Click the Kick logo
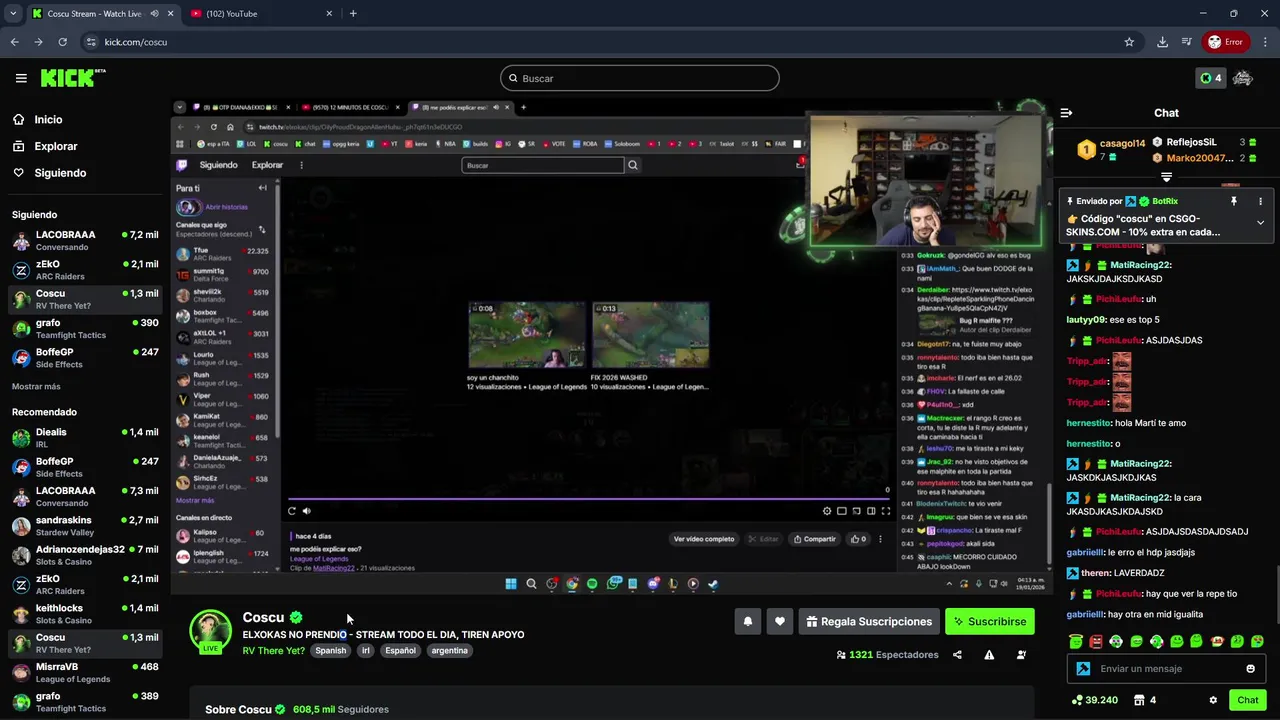Screen dimensions: 1280x720 (73, 78)
